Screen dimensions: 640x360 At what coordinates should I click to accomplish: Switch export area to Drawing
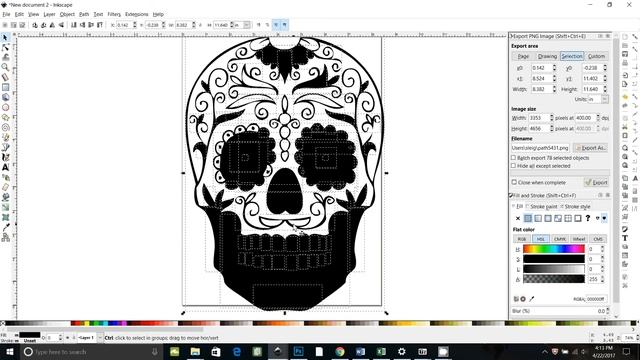[547, 56]
